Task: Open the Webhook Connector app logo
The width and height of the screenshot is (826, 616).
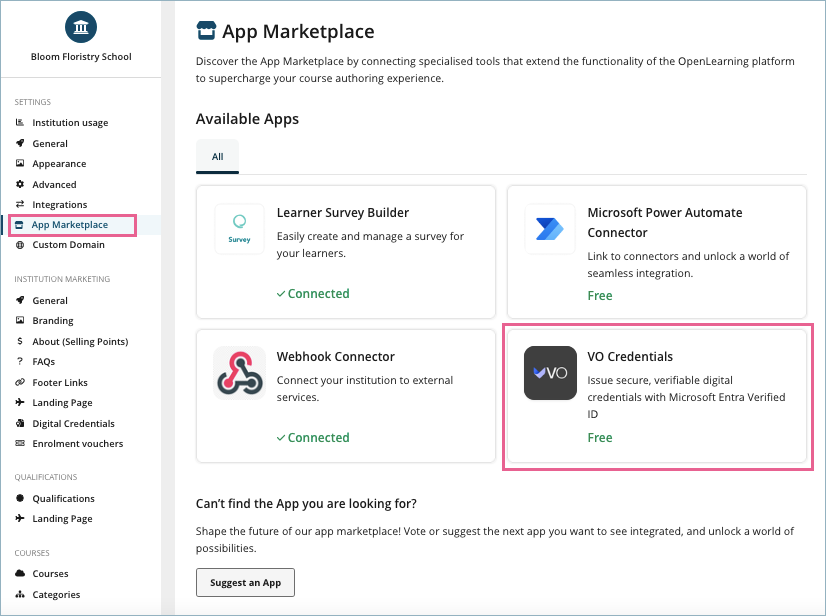Action: pyautogui.click(x=239, y=373)
